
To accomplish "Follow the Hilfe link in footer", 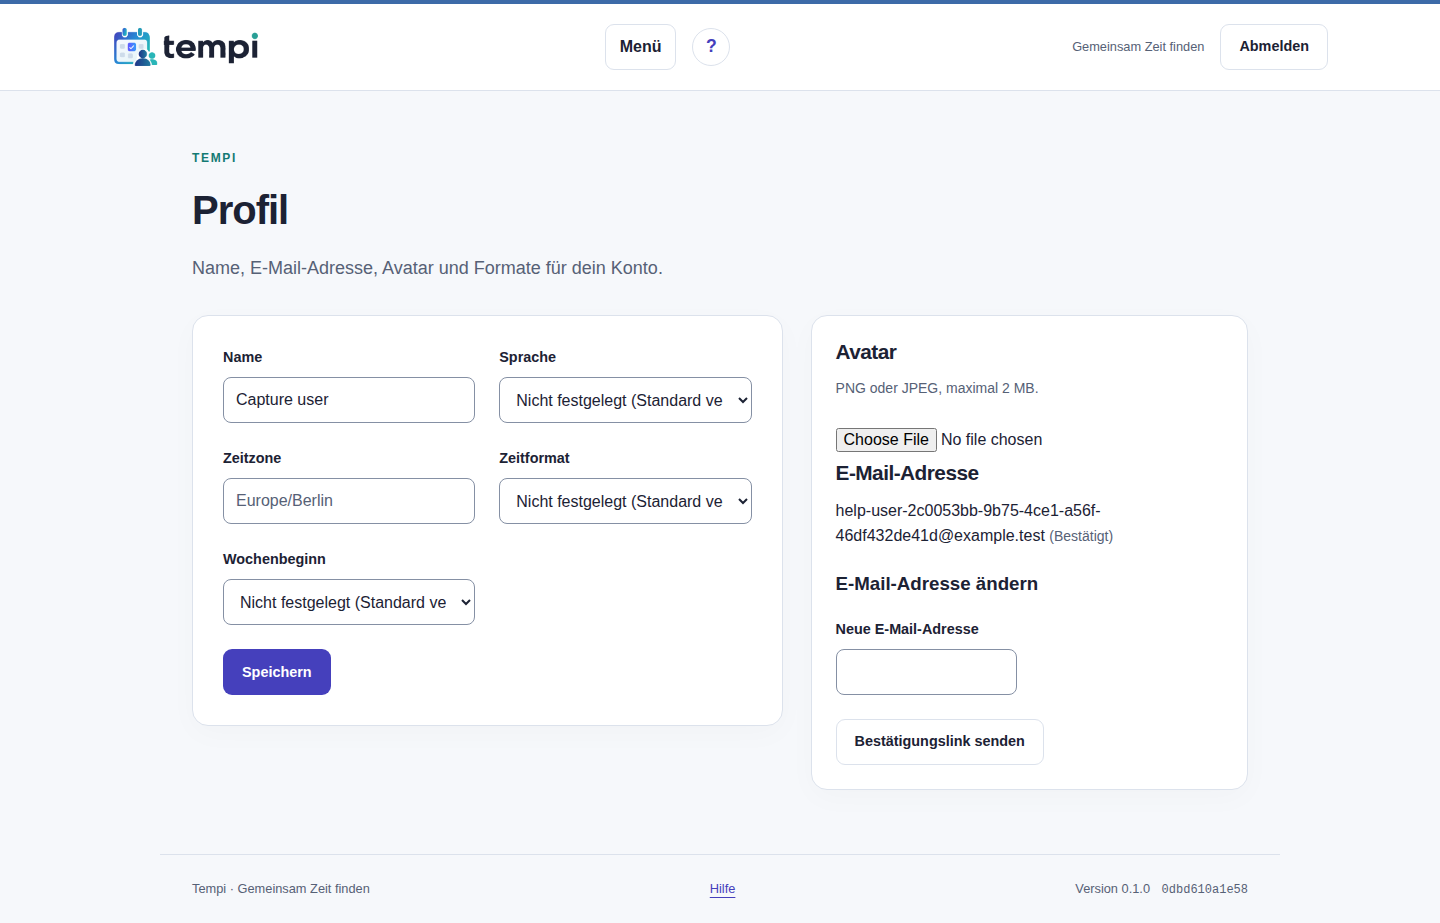I will click(x=723, y=889).
